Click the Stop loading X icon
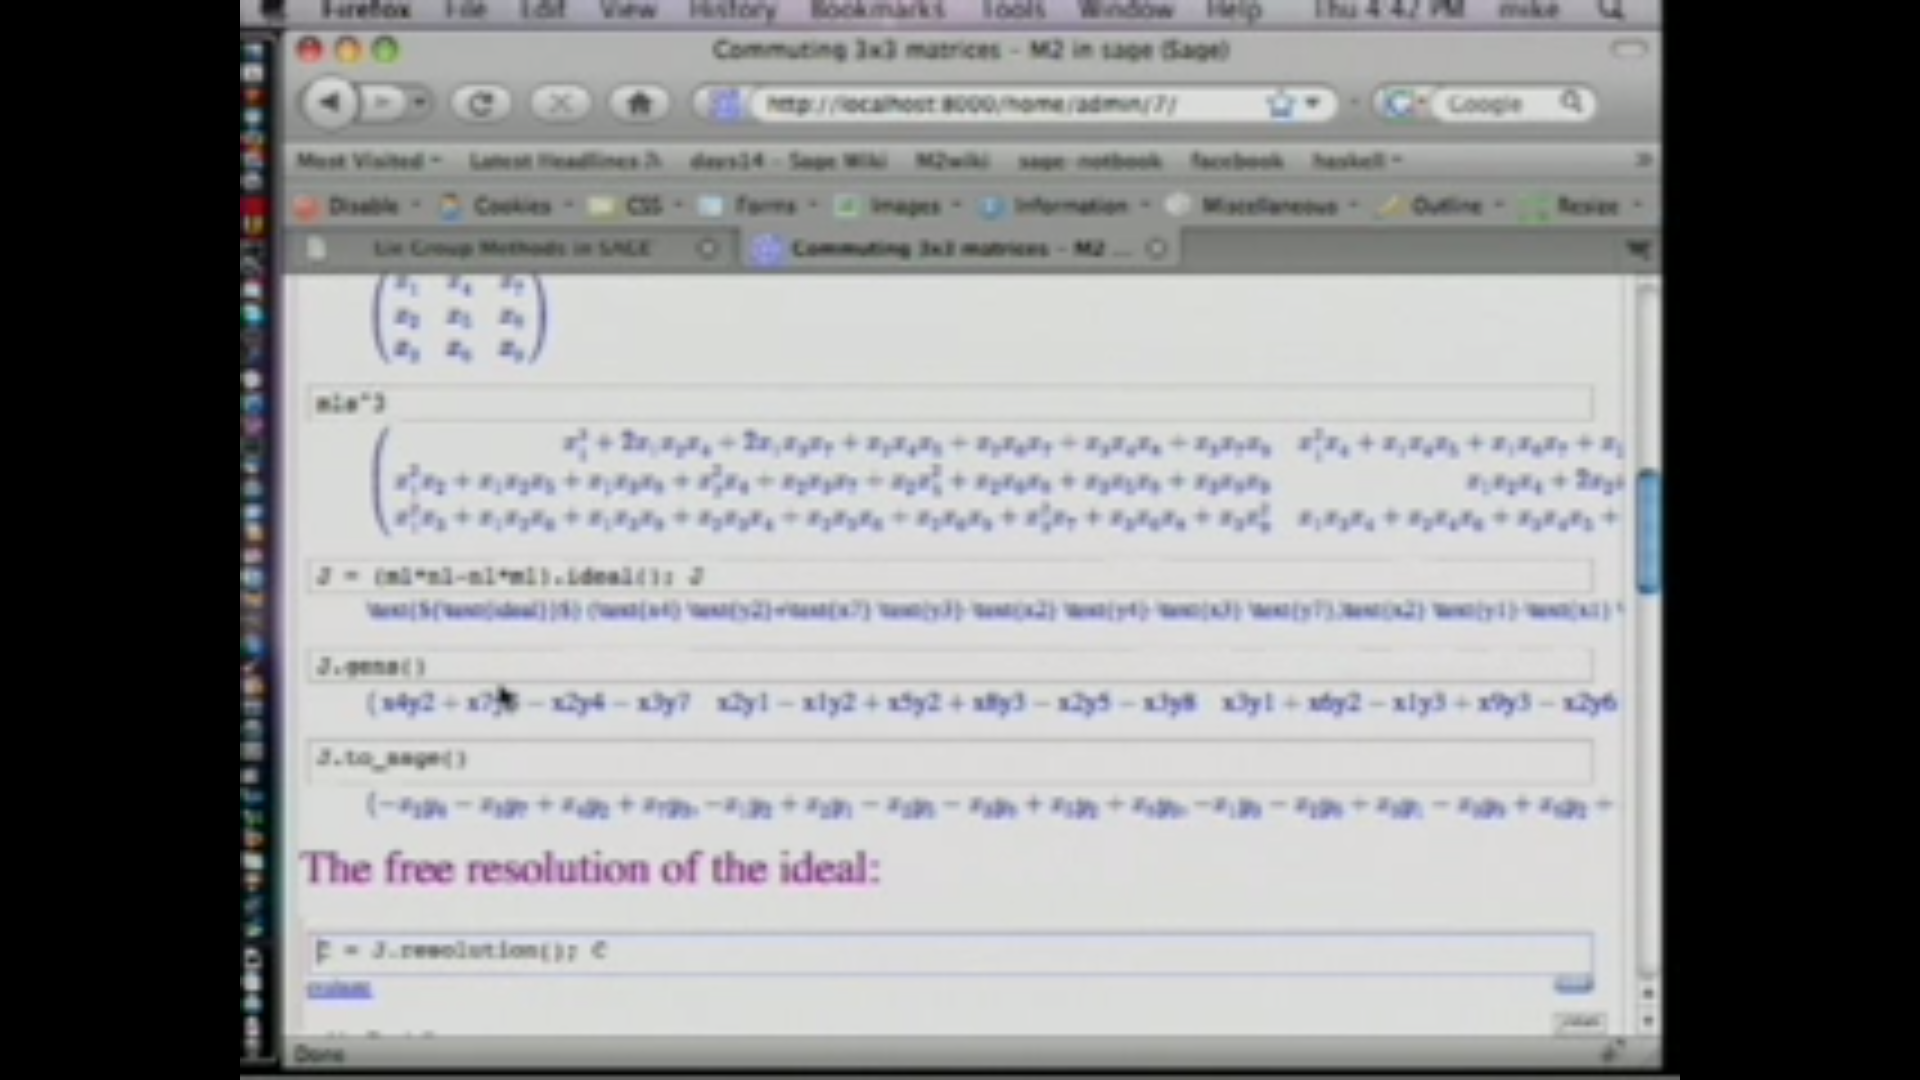Screen dimensions: 1920x1080 click(x=560, y=103)
